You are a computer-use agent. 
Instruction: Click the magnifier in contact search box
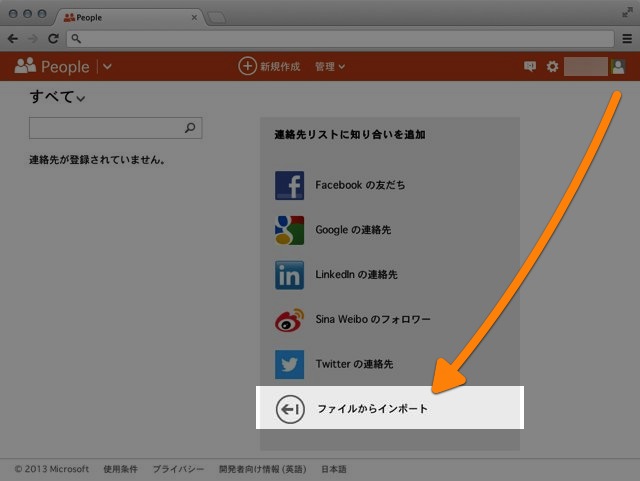coord(190,128)
